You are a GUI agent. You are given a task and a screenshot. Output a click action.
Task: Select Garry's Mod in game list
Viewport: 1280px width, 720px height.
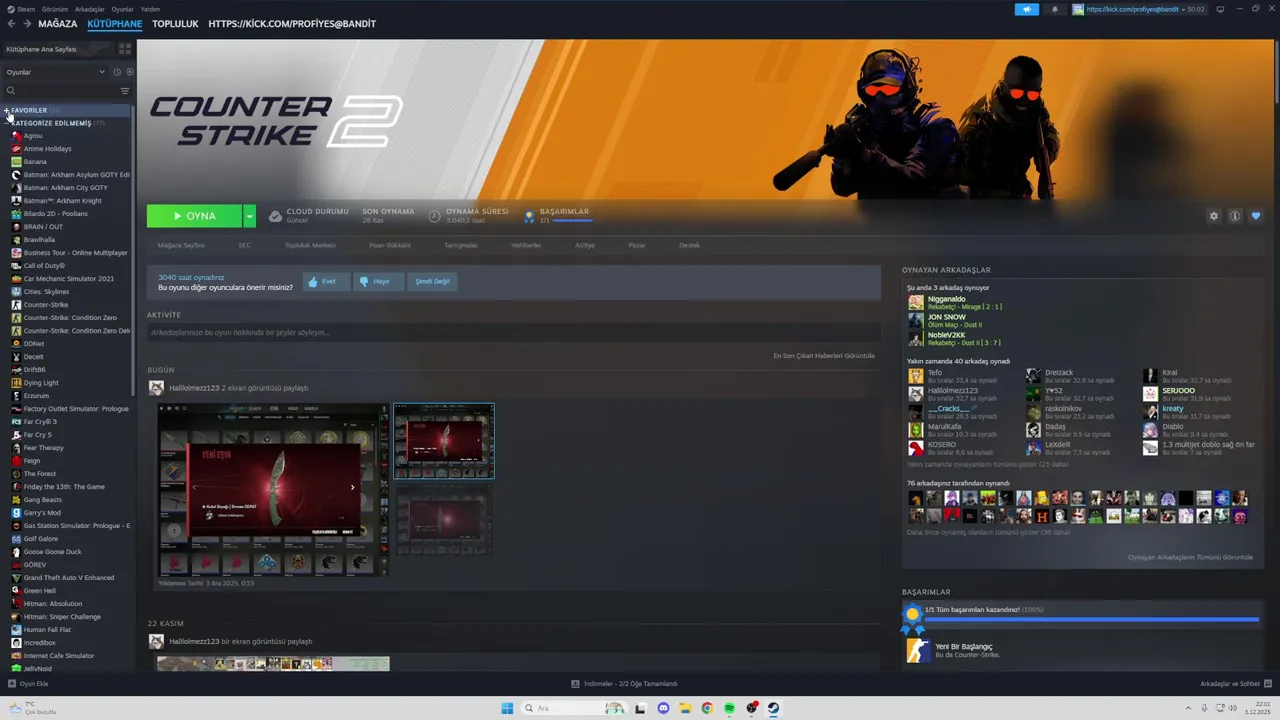pos(42,513)
